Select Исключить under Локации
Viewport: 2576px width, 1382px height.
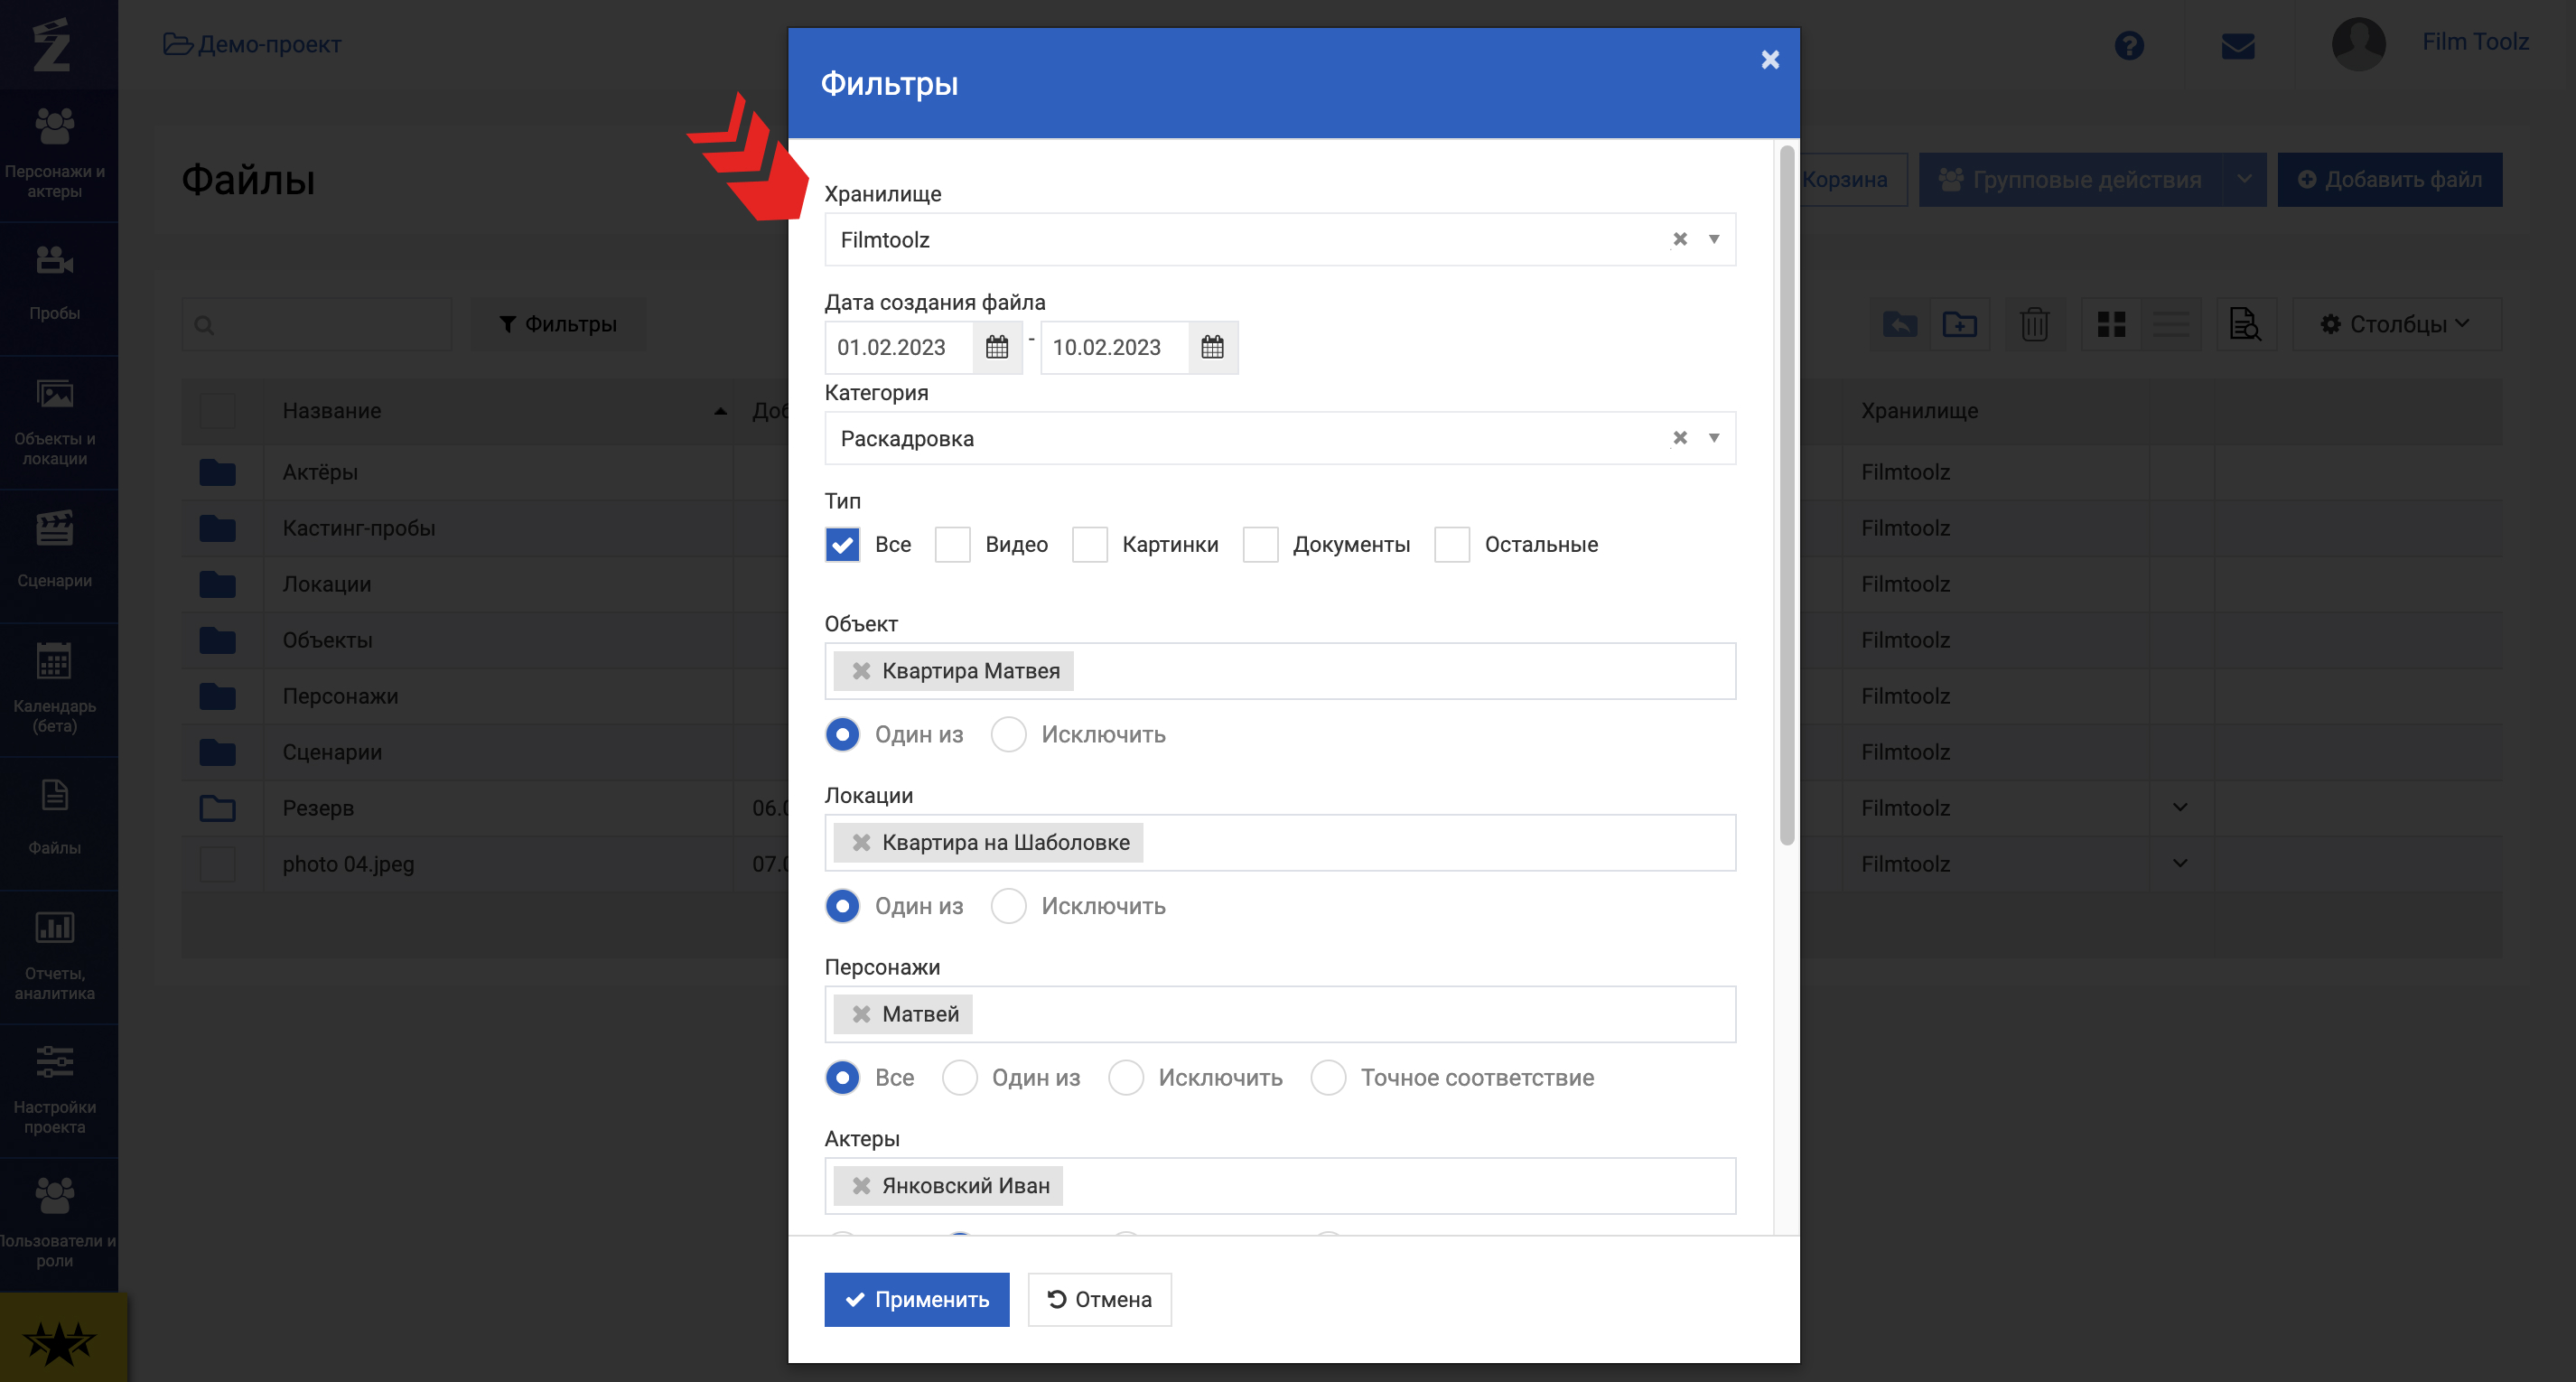(x=1008, y=906)
